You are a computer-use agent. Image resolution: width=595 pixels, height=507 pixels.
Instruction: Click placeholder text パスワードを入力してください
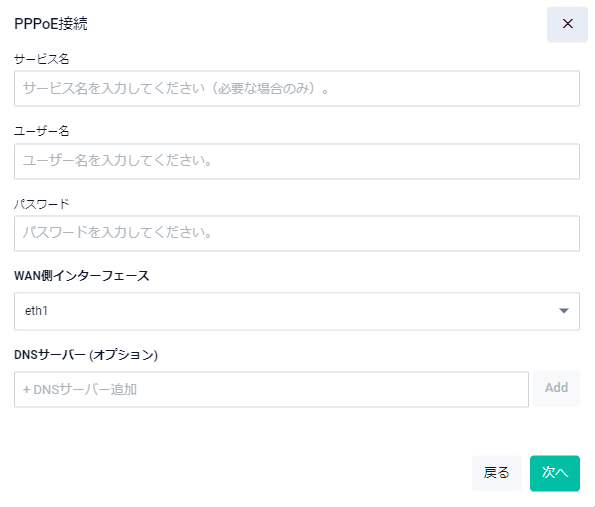tap(118, 233)
